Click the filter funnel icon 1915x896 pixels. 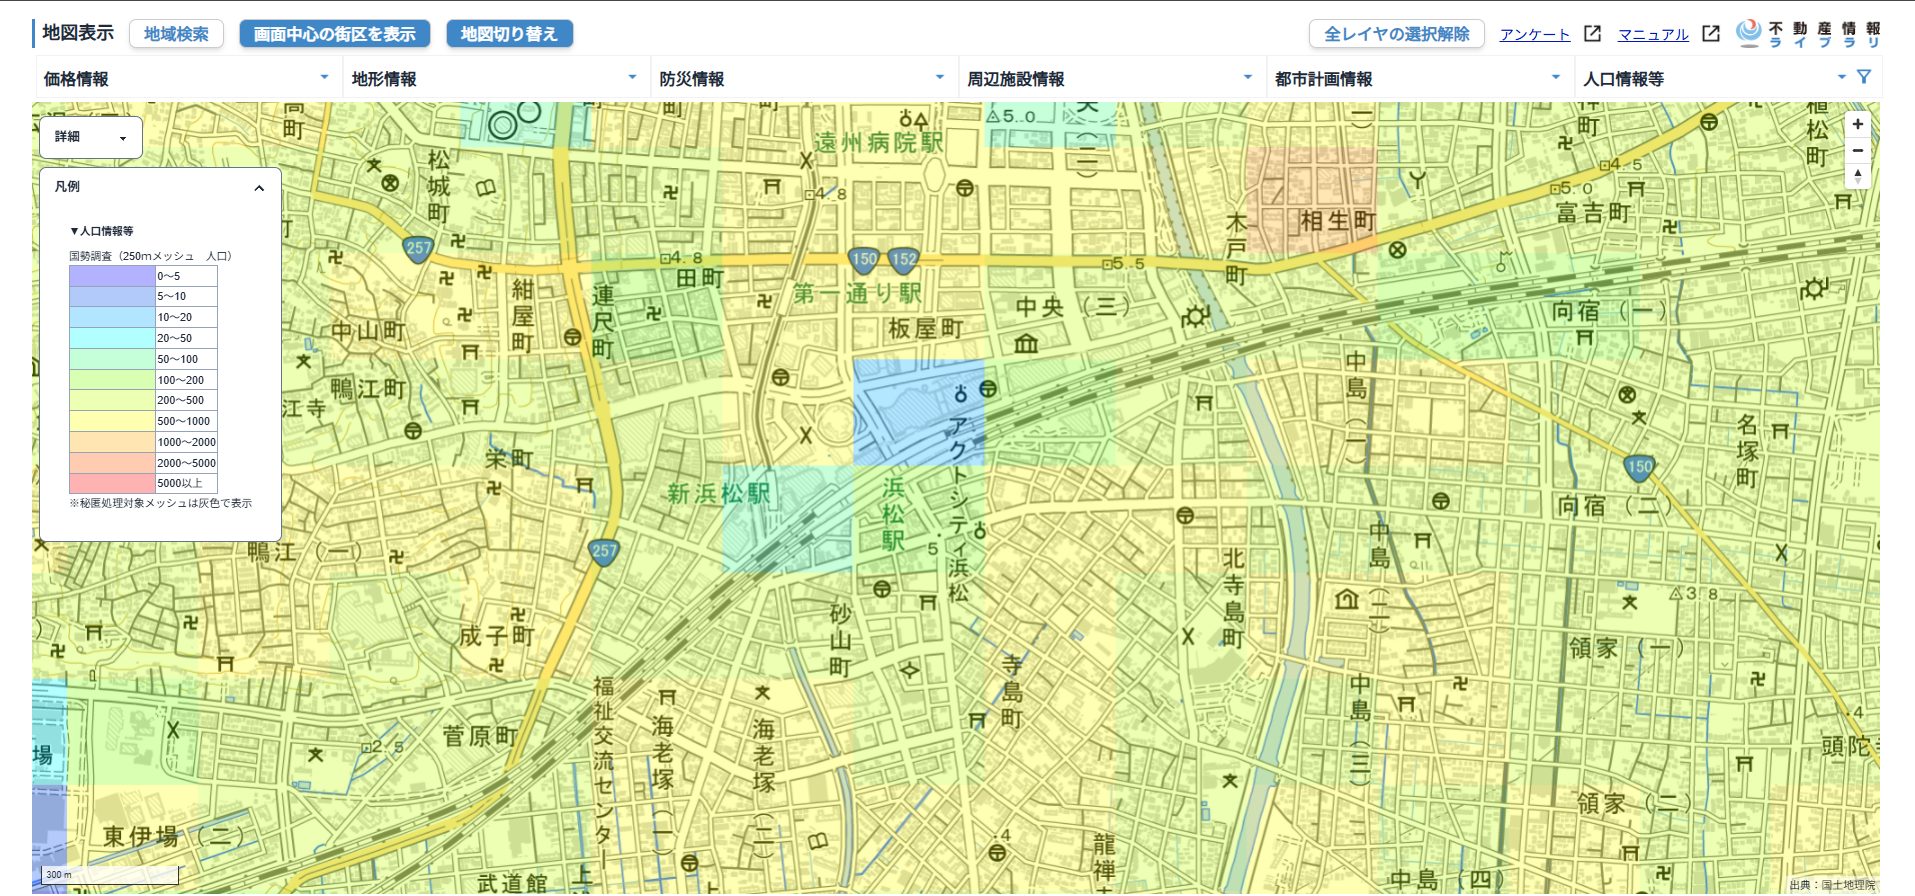click(1863, 77)
